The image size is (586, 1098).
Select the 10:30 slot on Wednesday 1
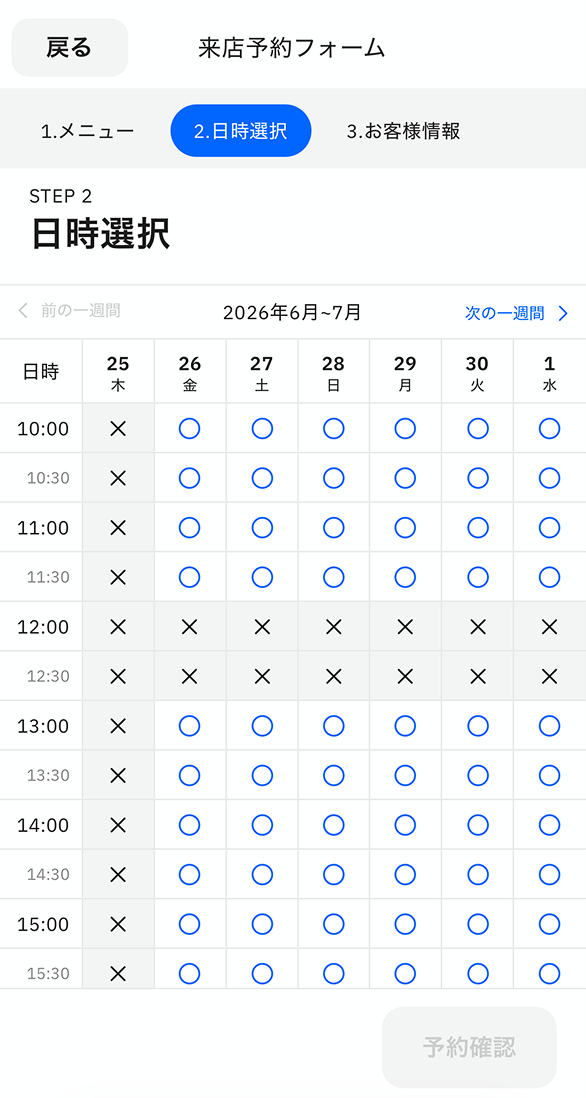click(550, 478)
